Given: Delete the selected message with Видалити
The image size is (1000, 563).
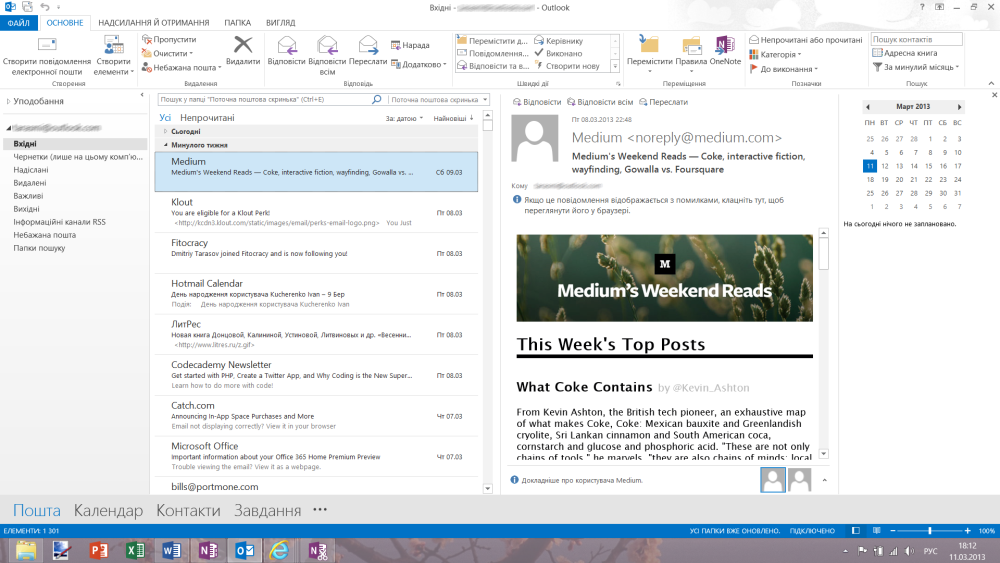Looking at the screenshot, I should [x=243, y=51].
